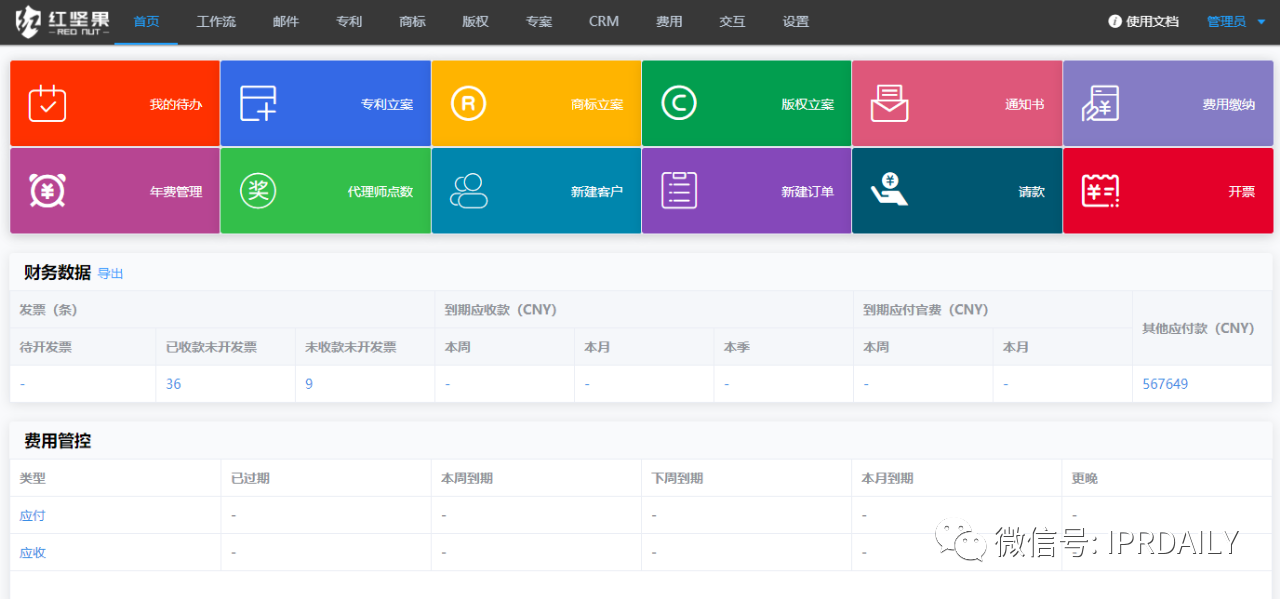
Task: Click the 本周到期 column header
Action: 467,478
